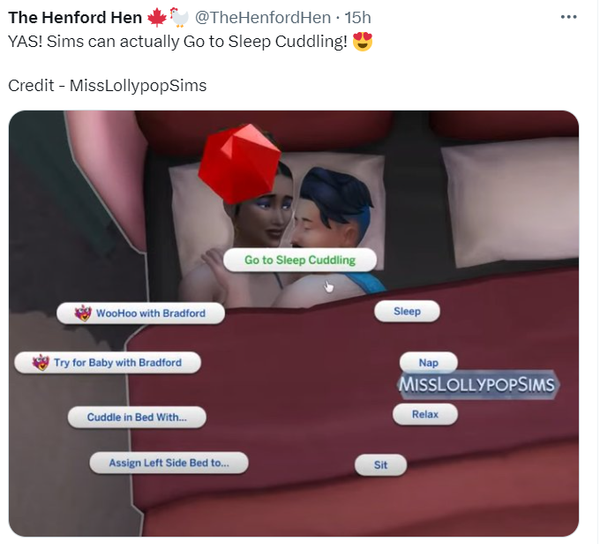Choose WooHoo with Bradford

point(141,313)
